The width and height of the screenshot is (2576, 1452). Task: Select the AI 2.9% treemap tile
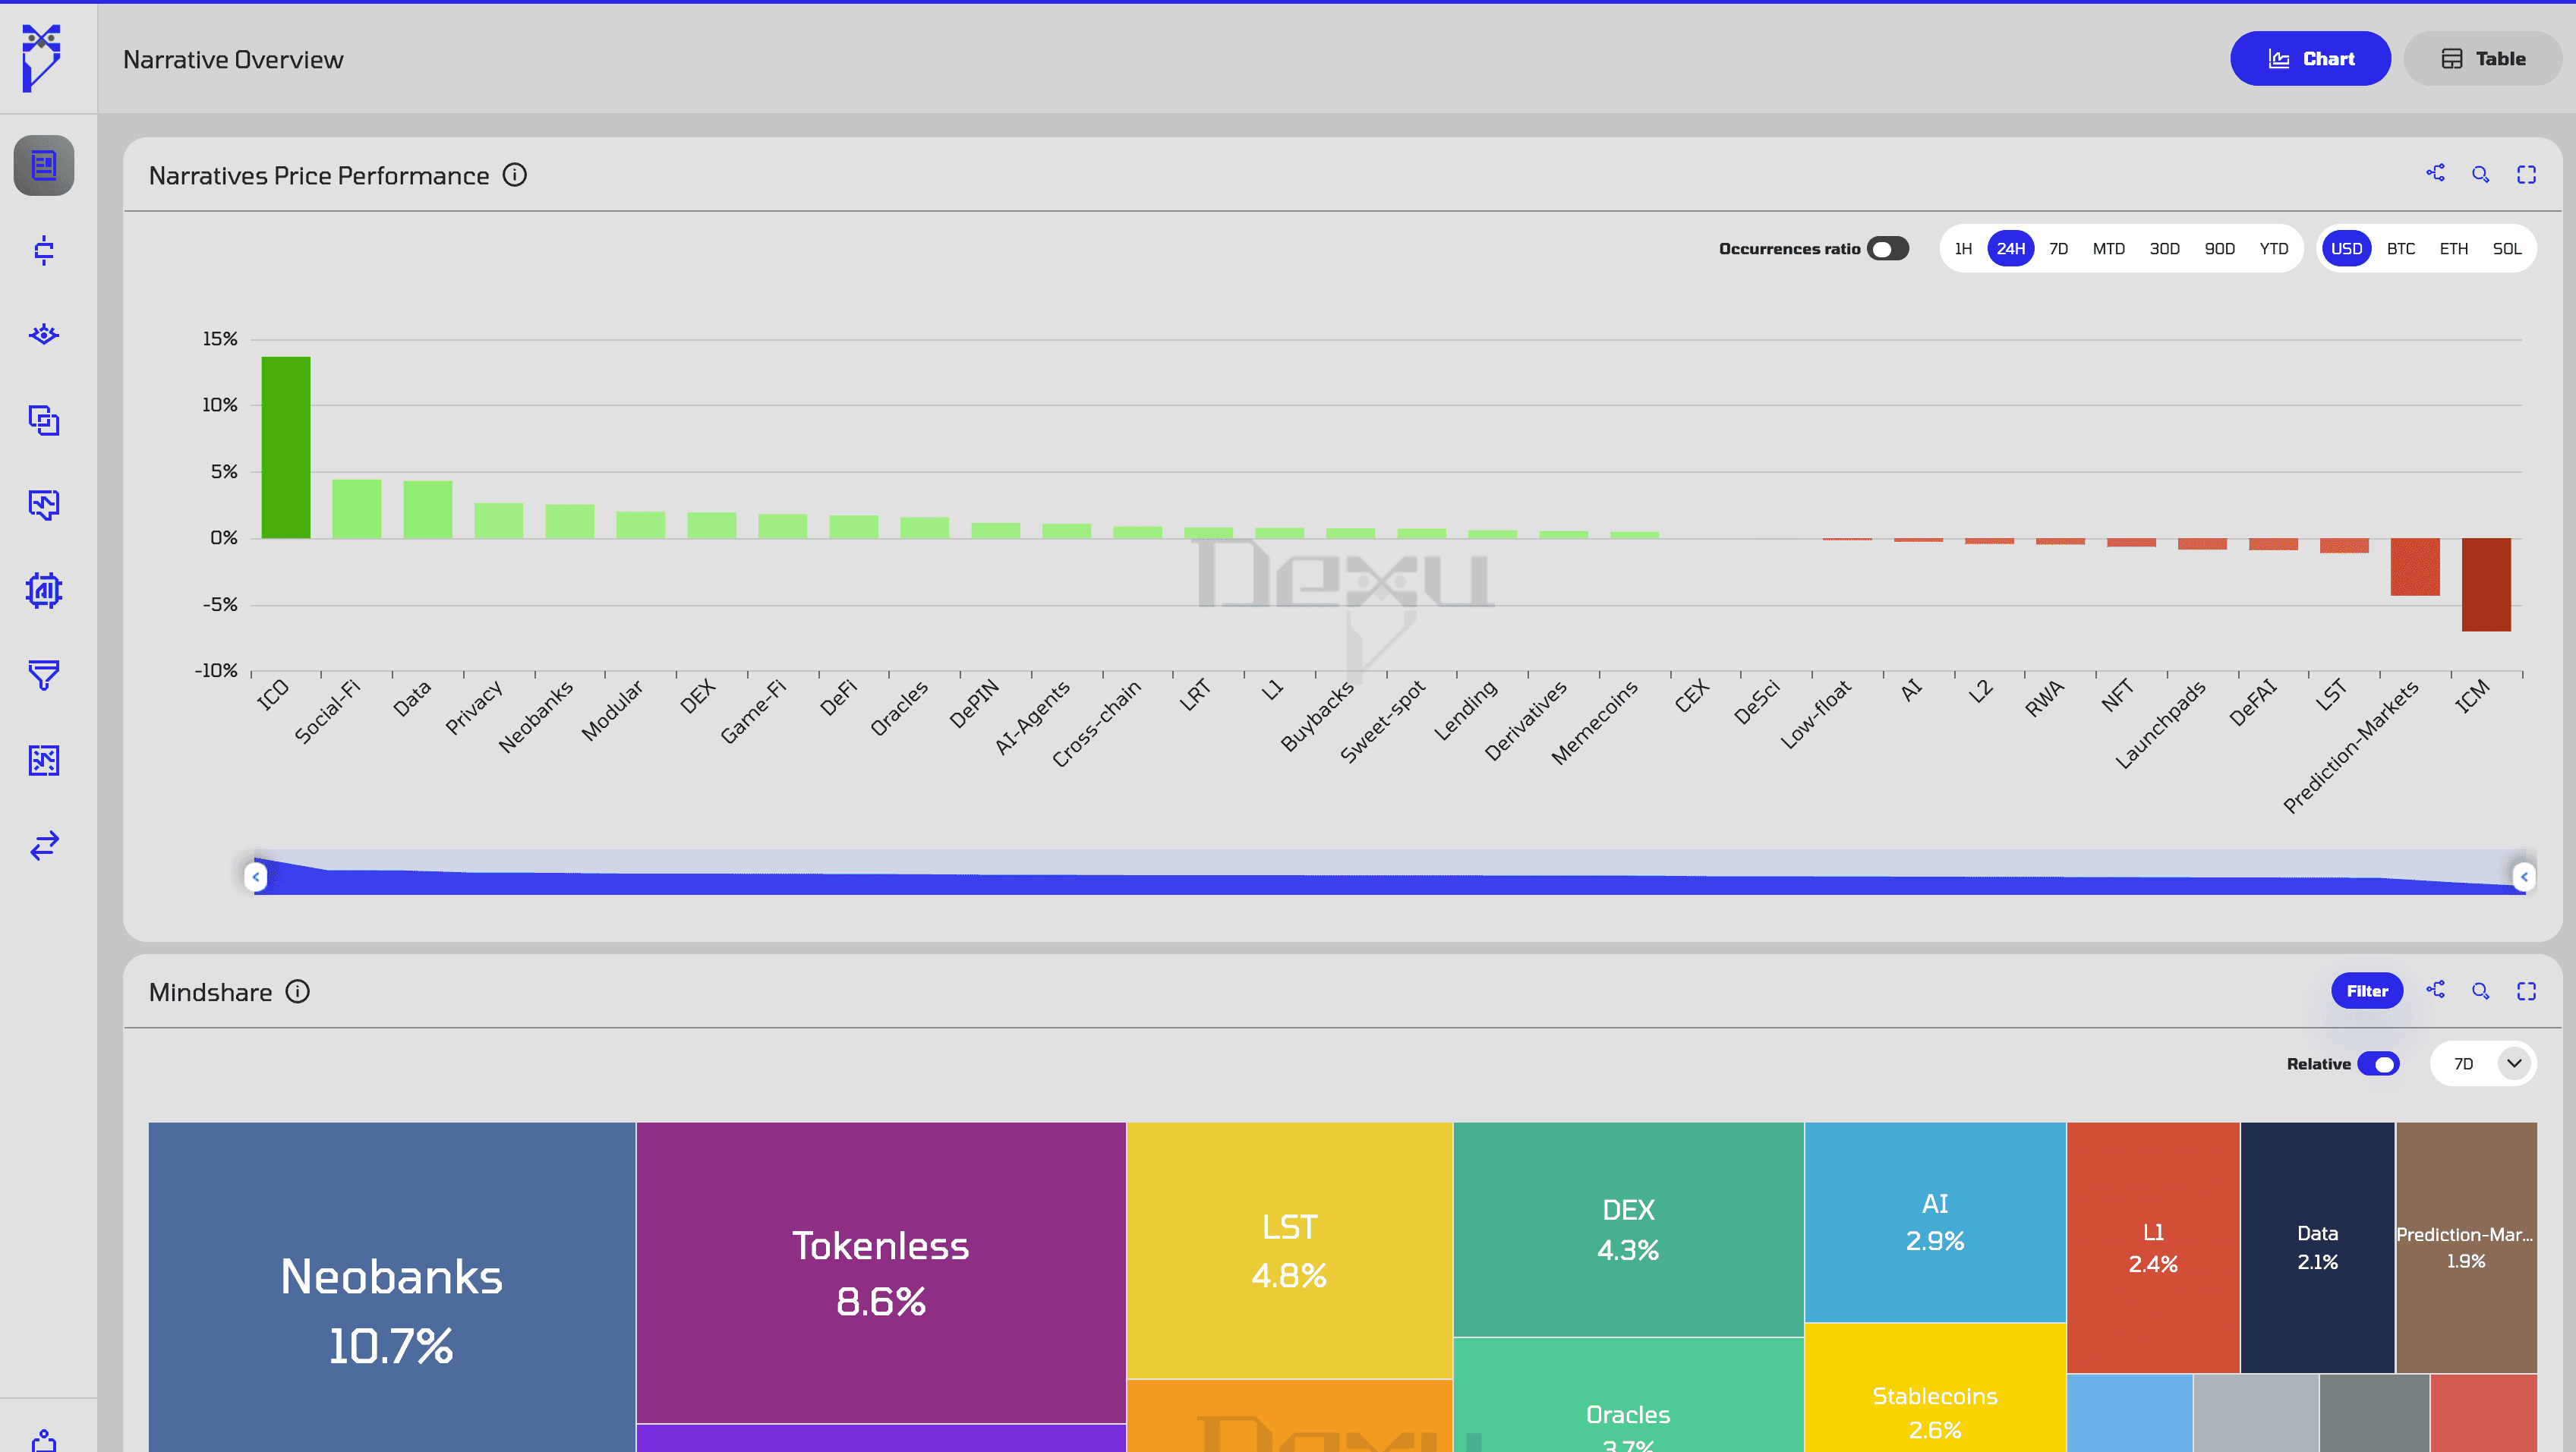(x=1935, y=1222)
